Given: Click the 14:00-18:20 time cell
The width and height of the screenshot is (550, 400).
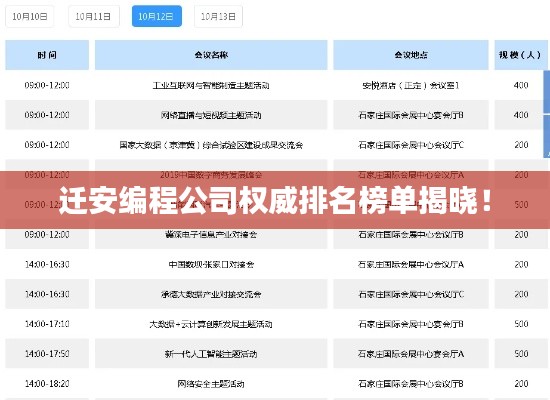Looking at the screenshot, I should tap(47, 384).
